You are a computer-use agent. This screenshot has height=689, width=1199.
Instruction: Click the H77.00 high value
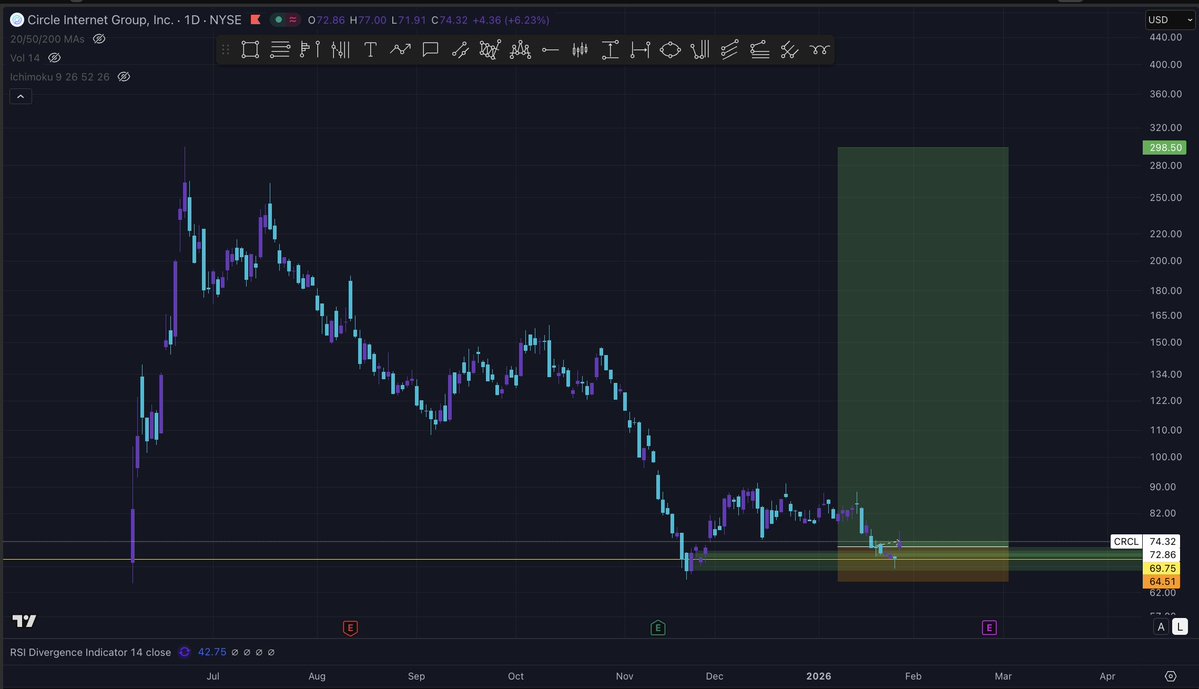pyautogui.click(x=368, y=20)
